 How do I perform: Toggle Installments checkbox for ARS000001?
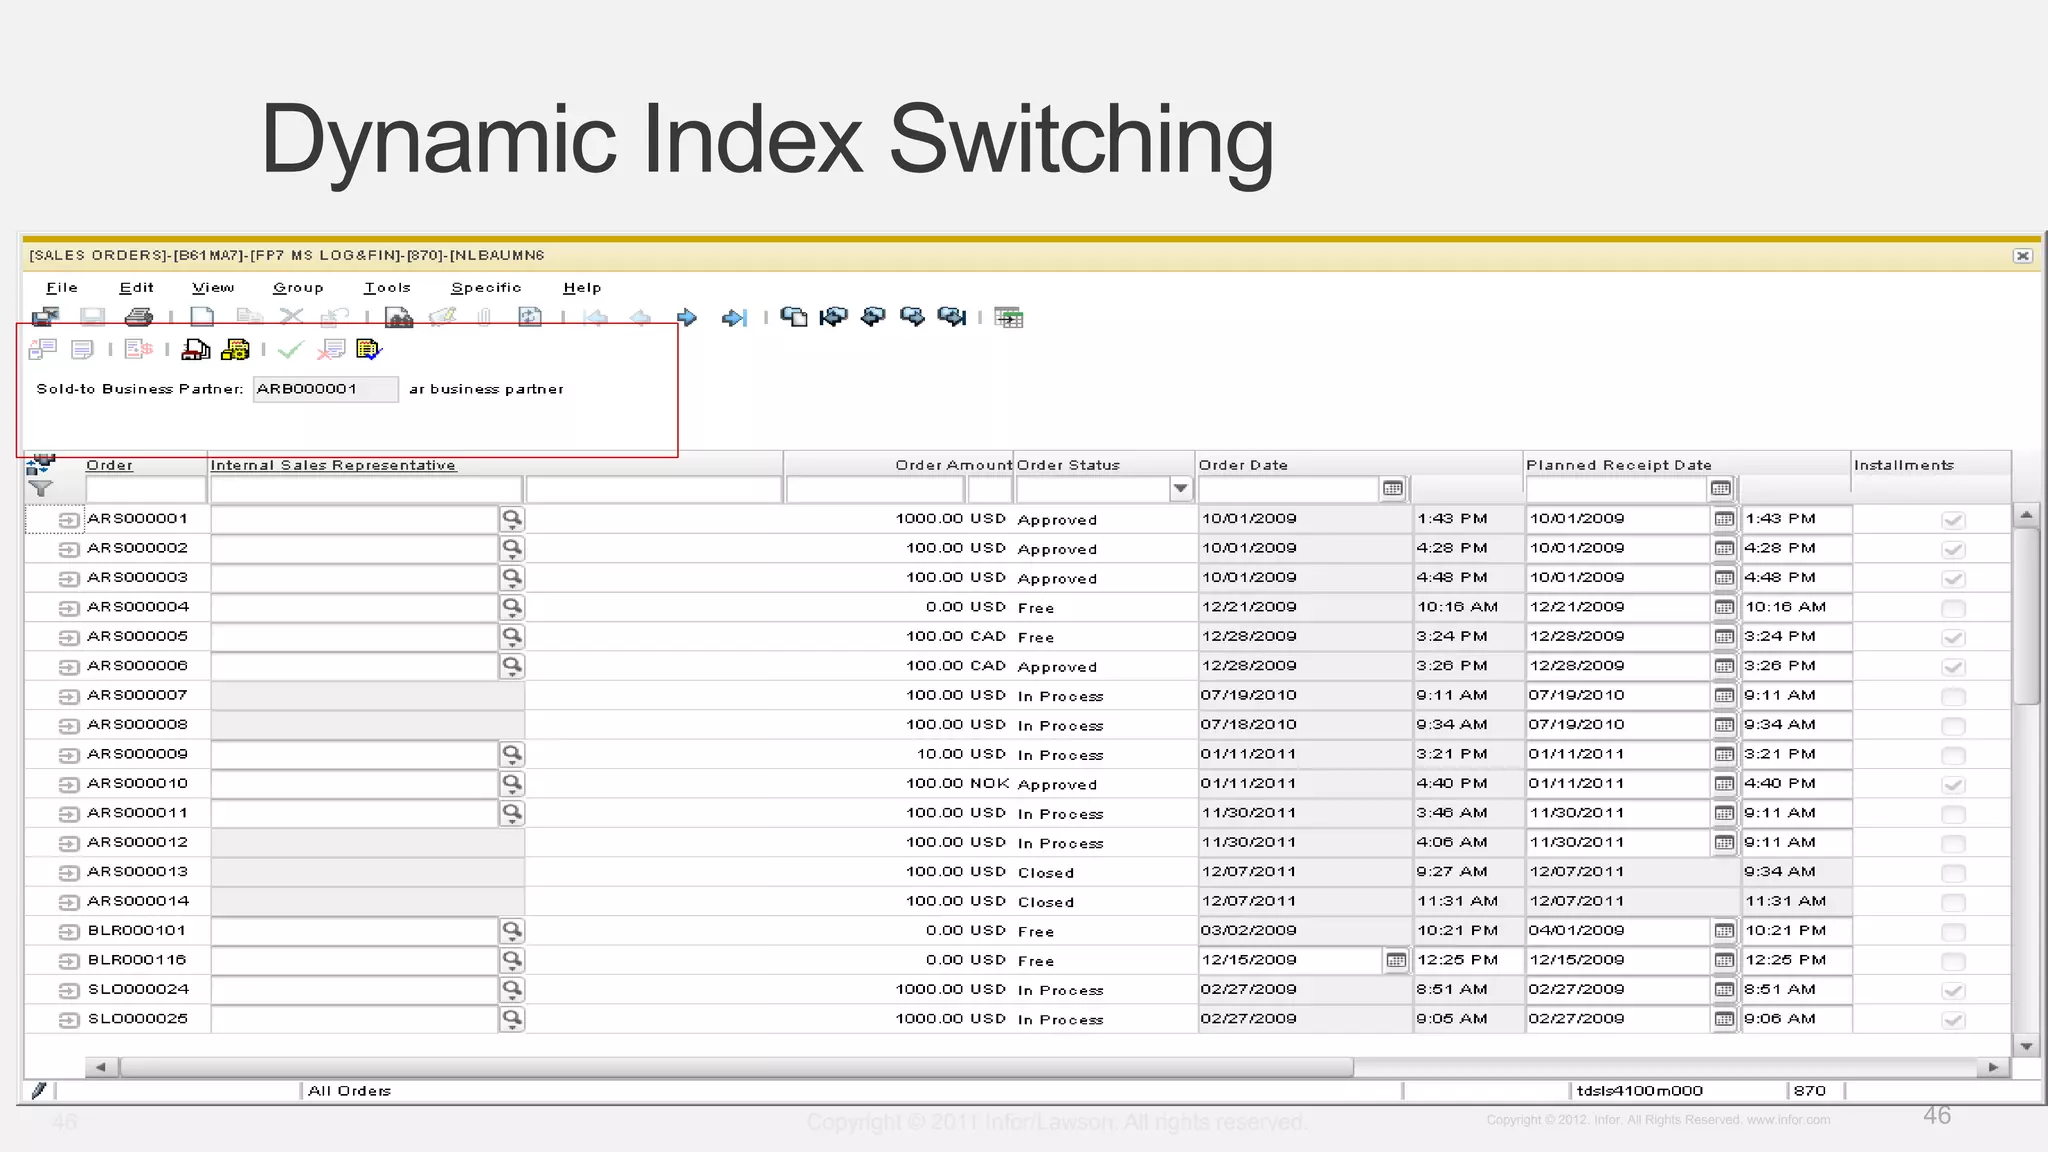[1952, 519]
